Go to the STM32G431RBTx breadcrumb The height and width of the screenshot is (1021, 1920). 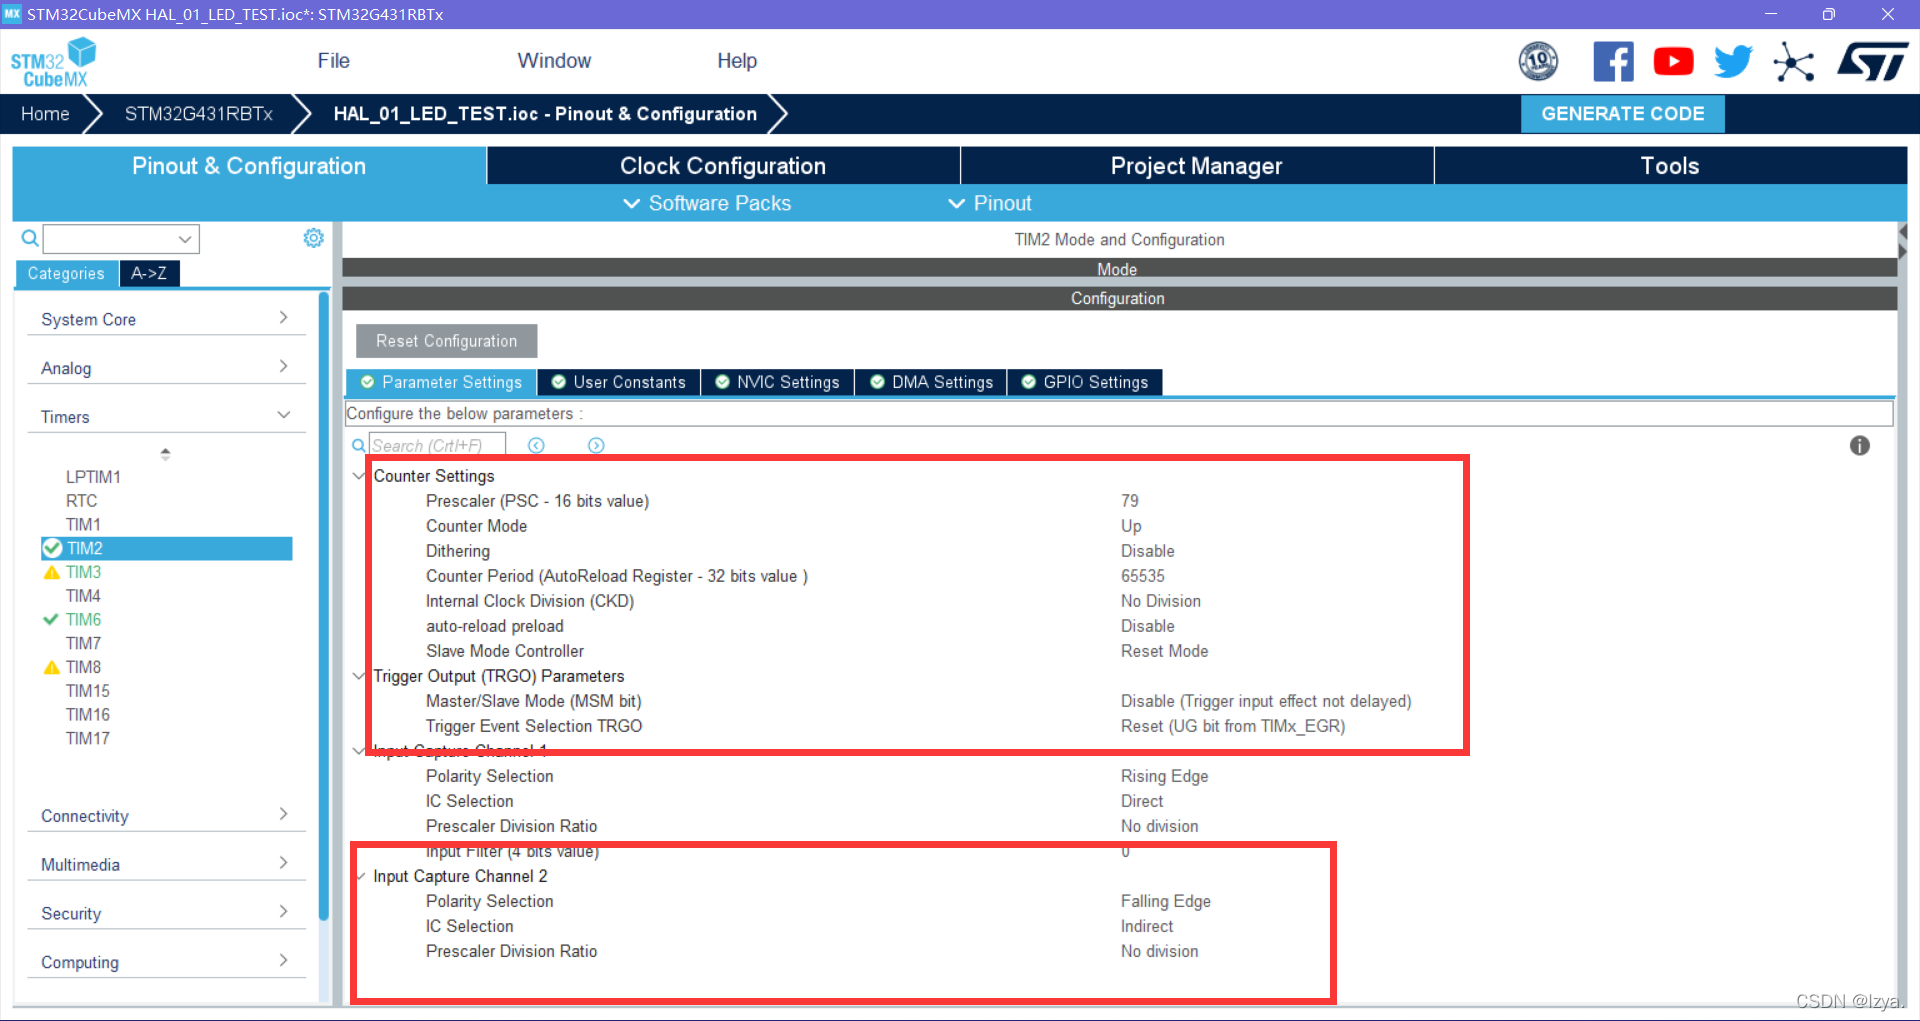(x=198, y=114)
